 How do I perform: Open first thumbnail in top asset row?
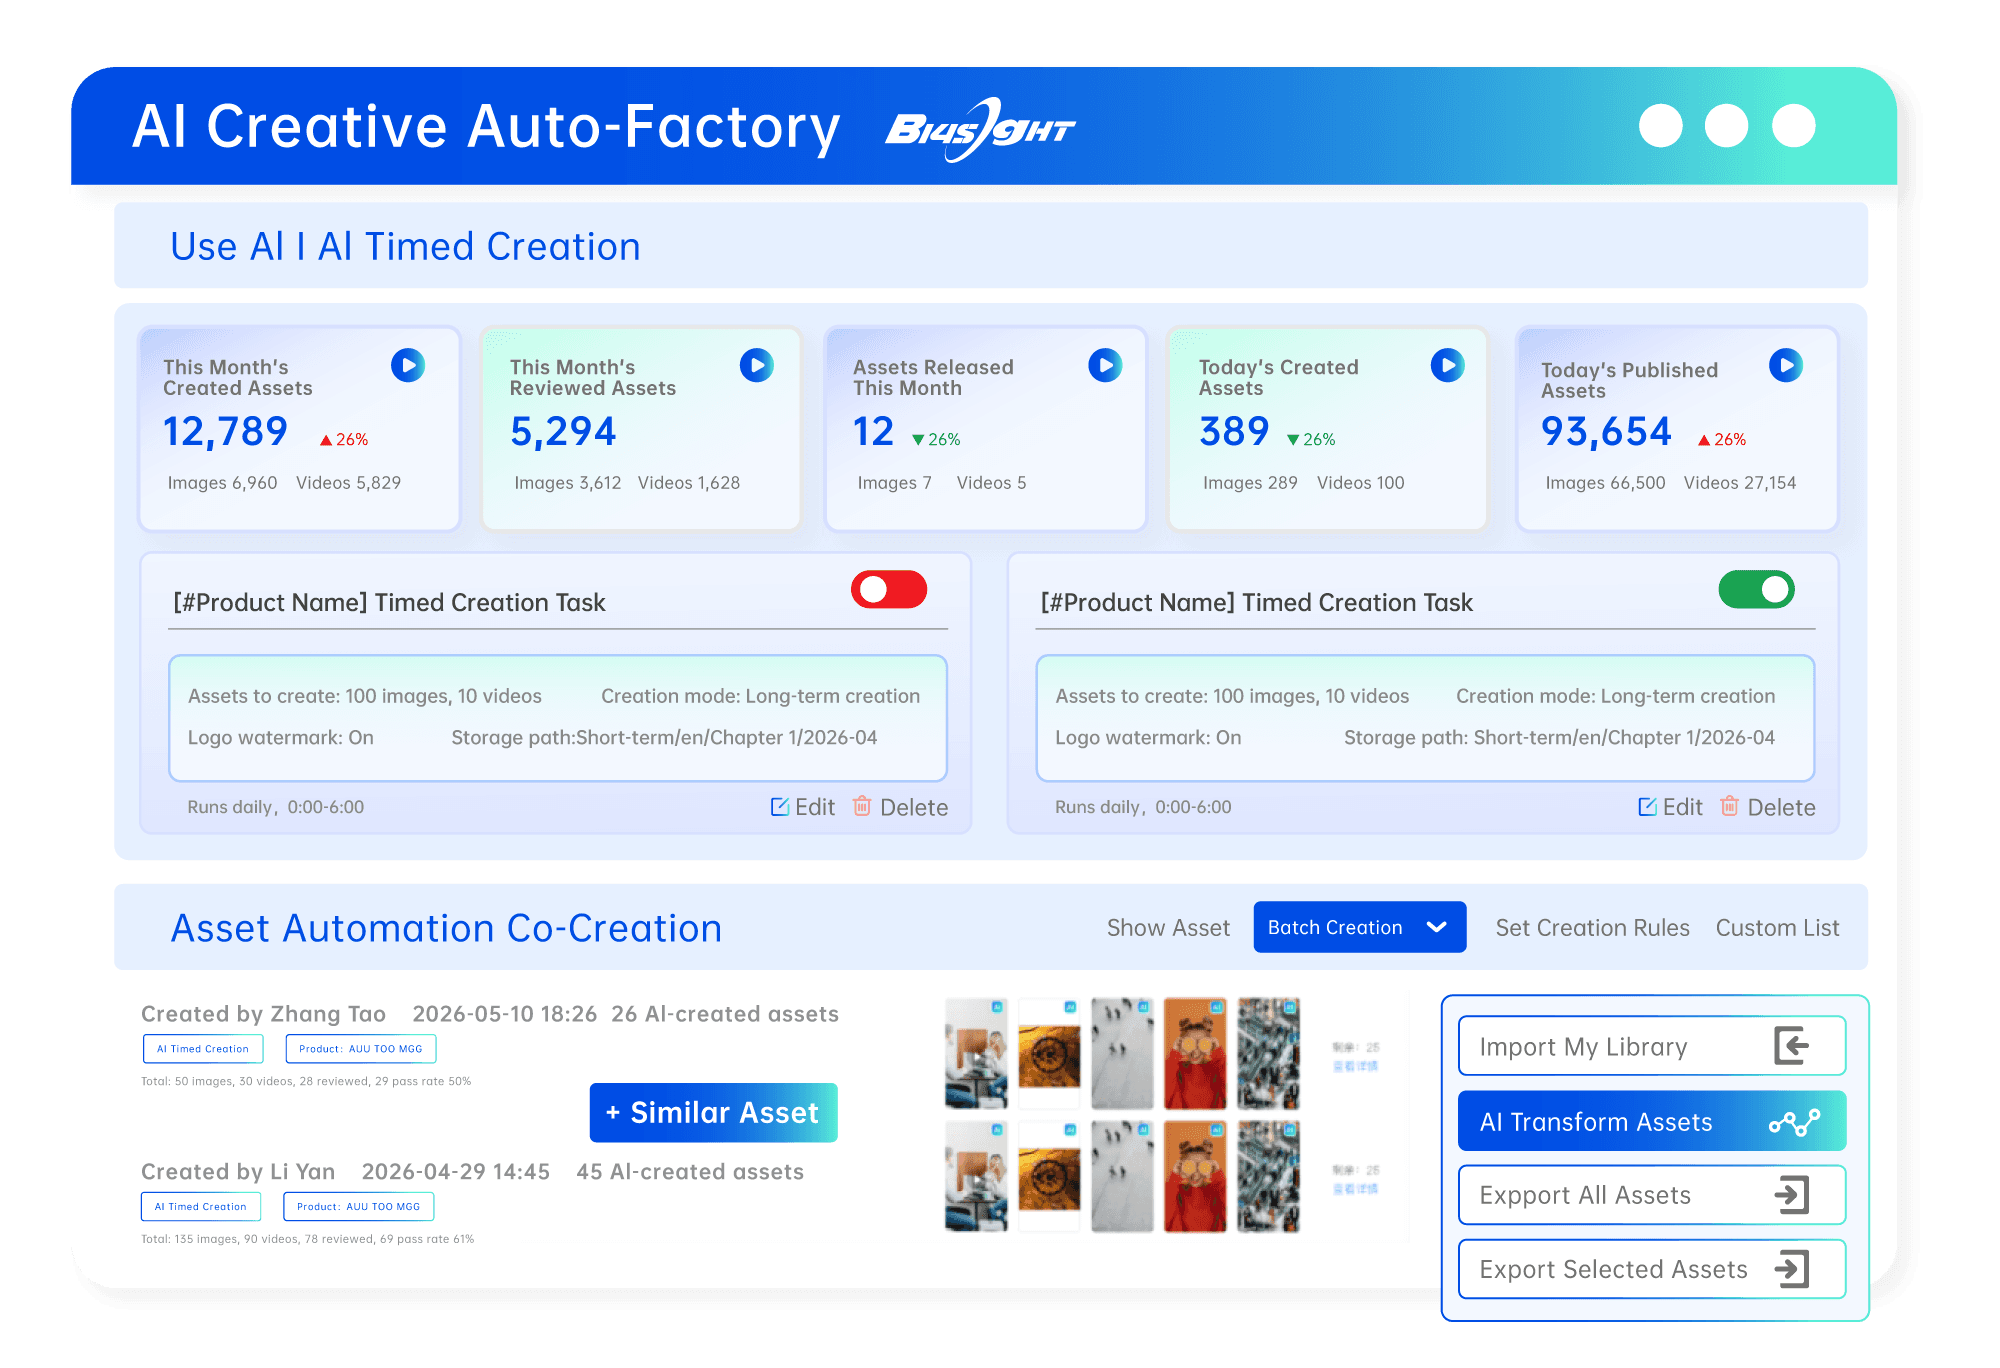[976, 1053]
